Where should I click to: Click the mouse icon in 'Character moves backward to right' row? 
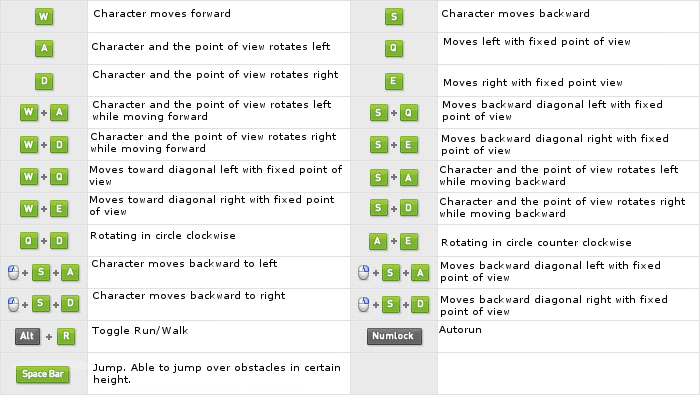point(13,304)
